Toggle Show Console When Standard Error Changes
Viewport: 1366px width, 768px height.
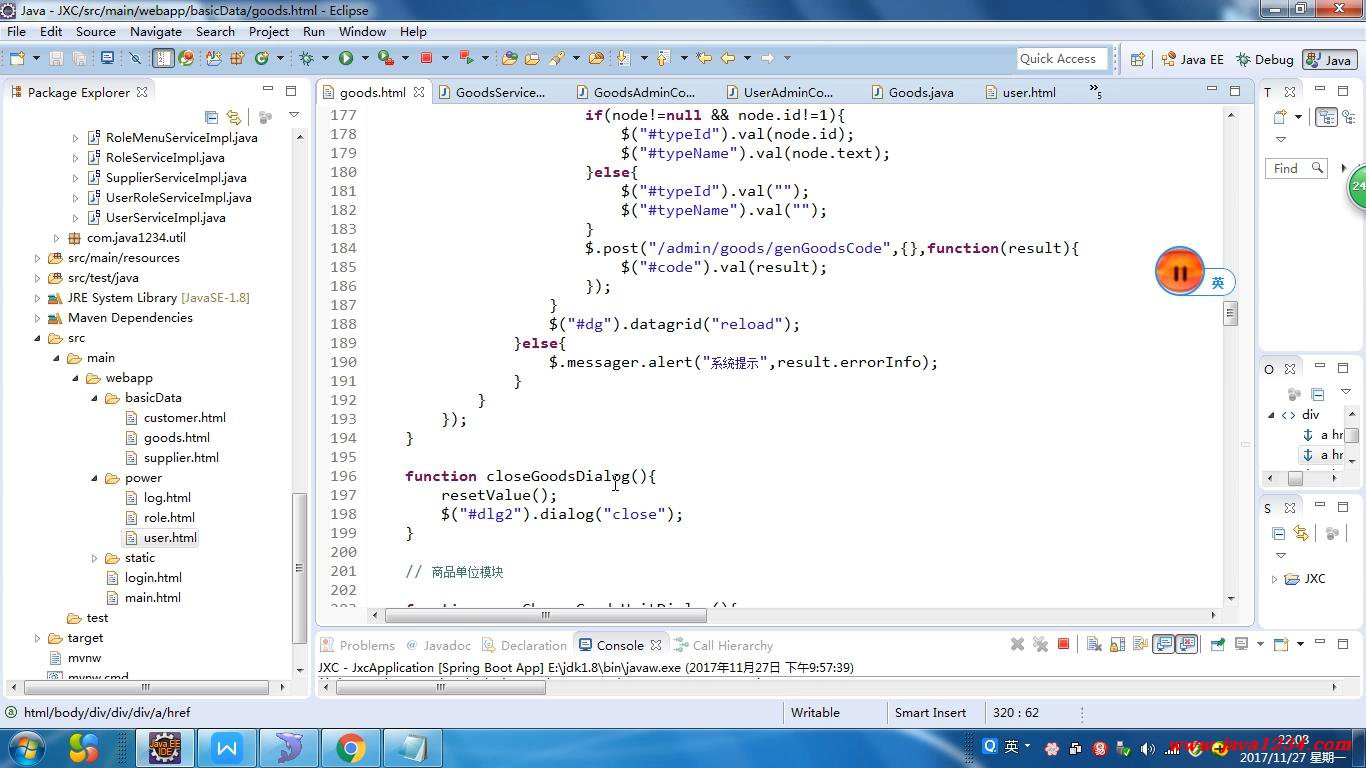(1186, 644)
